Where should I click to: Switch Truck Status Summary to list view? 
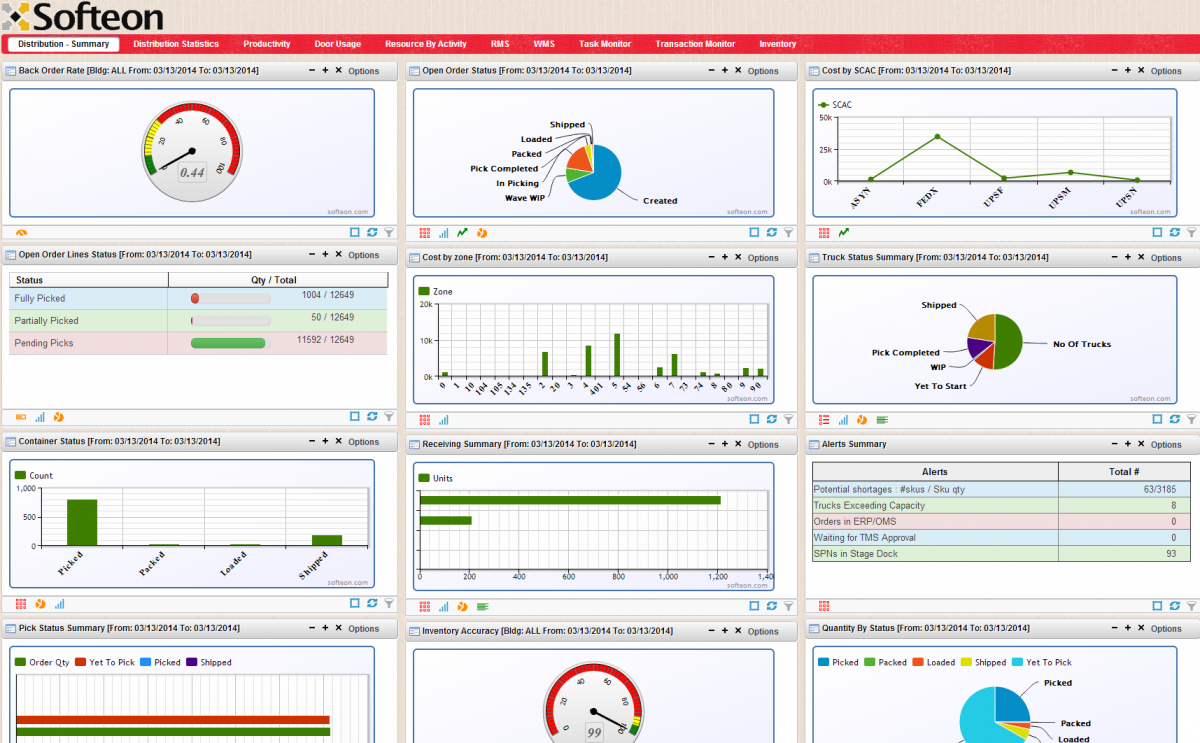(x=822, y=420)
